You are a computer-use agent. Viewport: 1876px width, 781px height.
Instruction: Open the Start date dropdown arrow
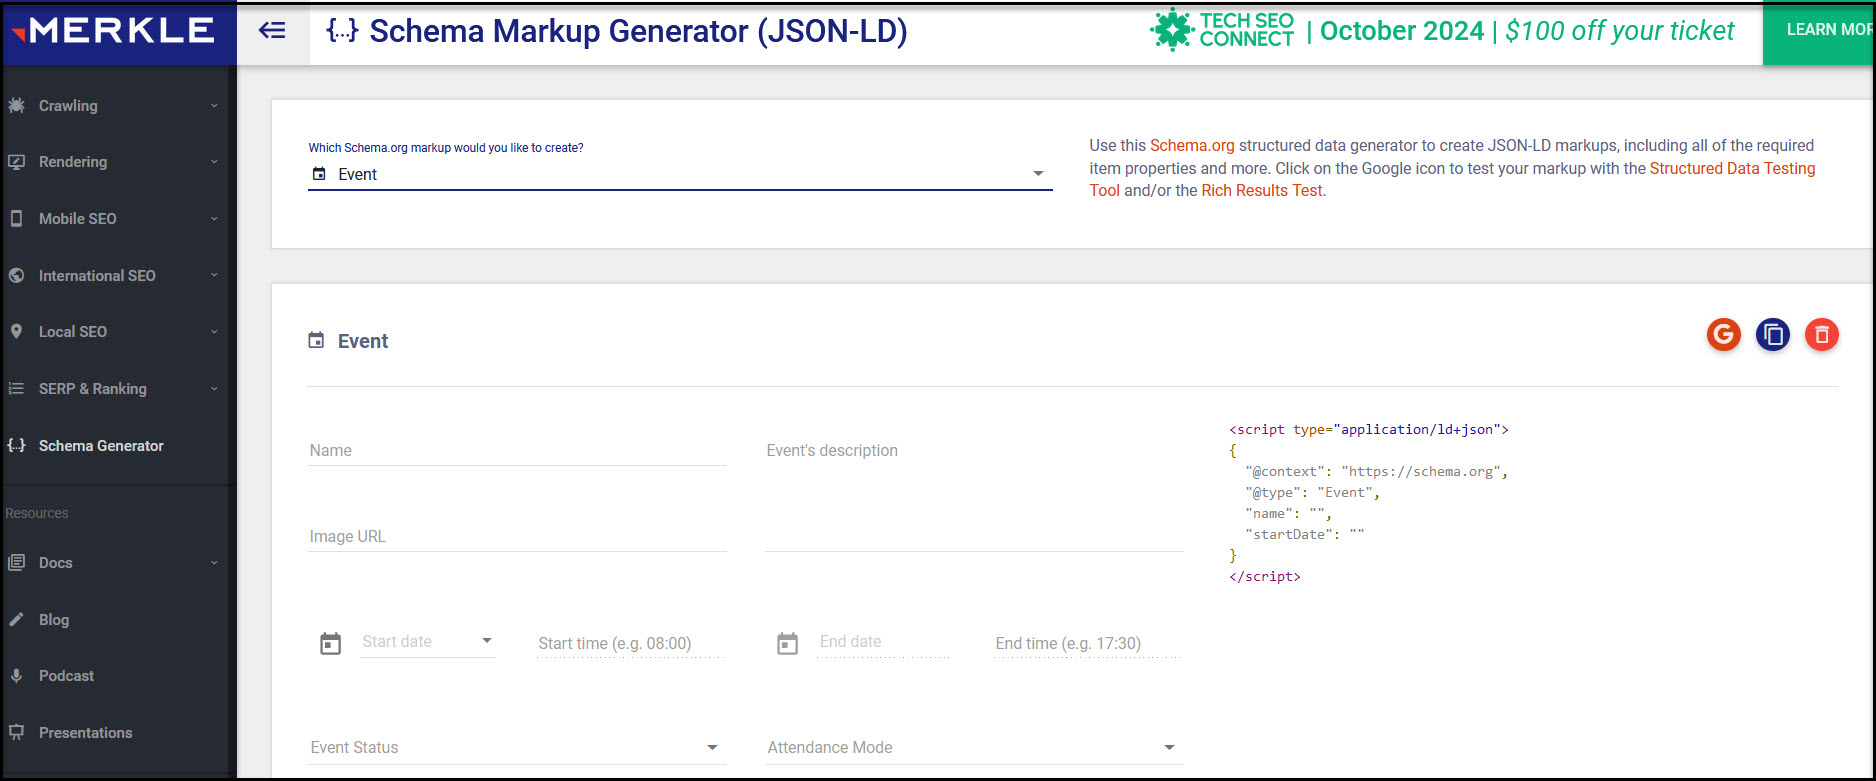pos(487,641)
